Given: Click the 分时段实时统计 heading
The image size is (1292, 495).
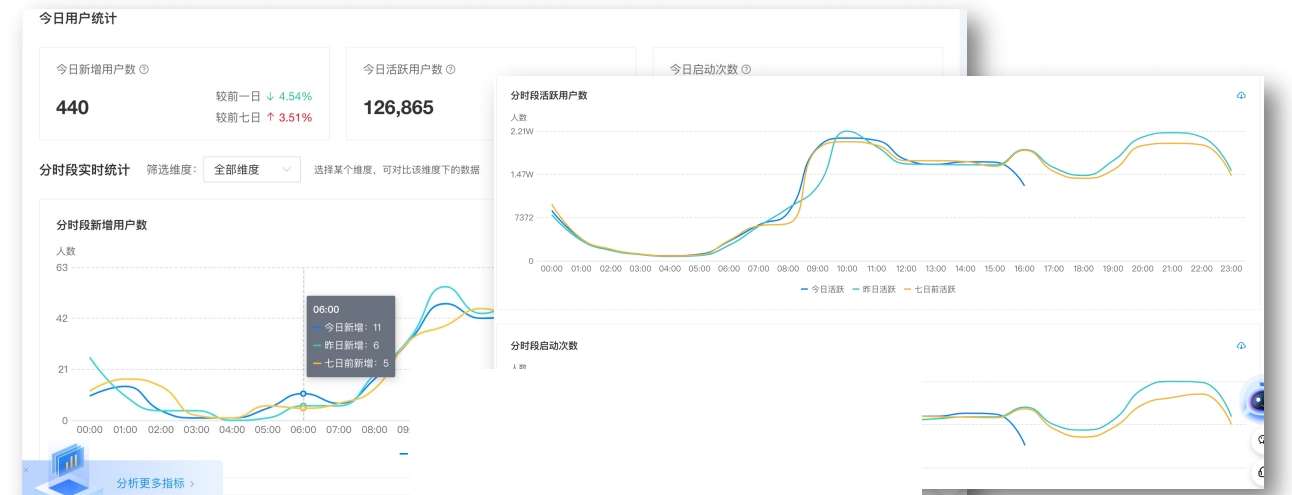Looking at the screenshot, I should pos(84,170).
